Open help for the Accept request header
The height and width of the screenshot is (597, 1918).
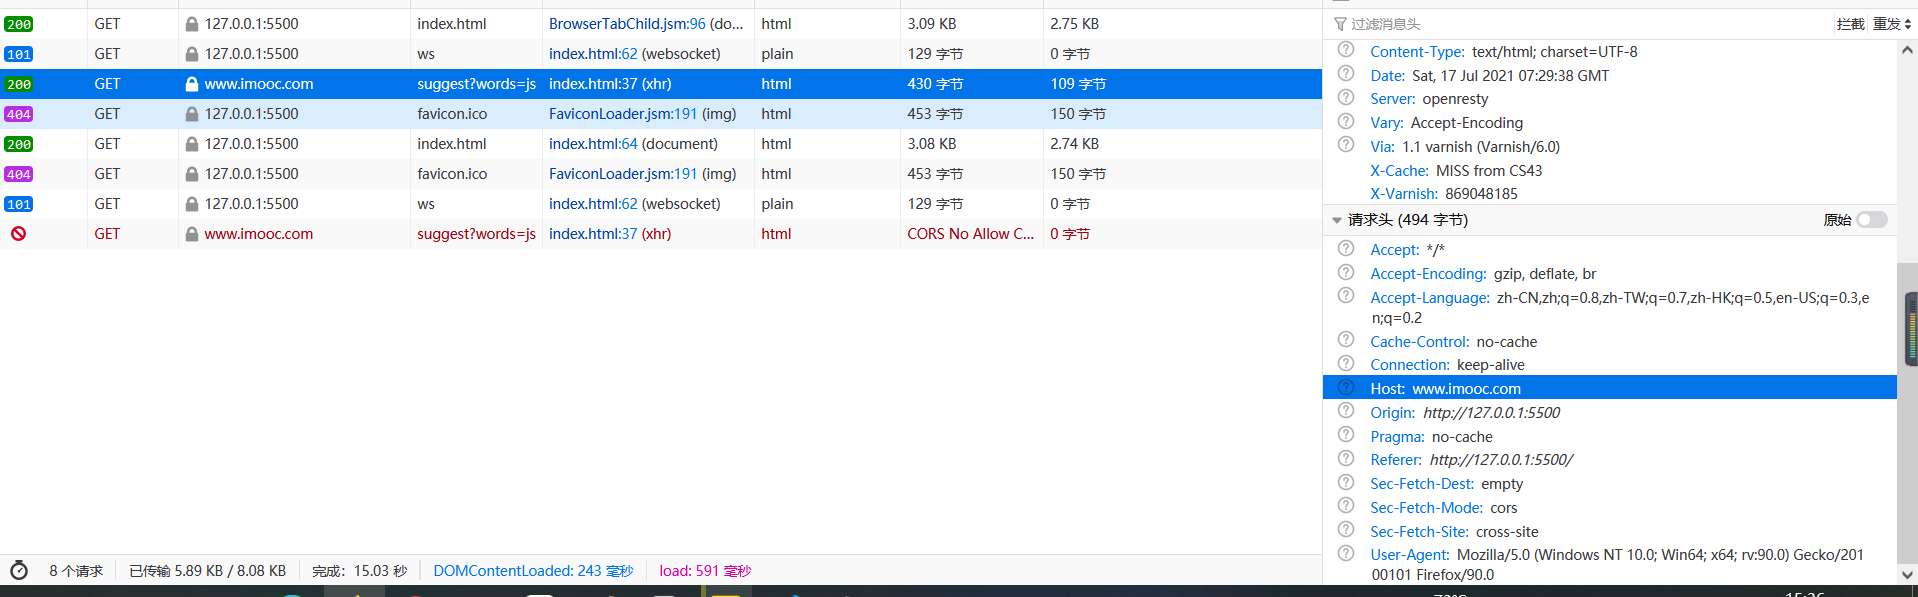pyautogui.click(x=1346, y=248)
